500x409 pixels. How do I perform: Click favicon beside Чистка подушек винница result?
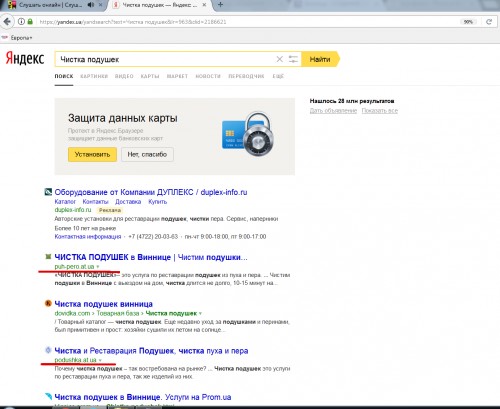pos(48,303)
